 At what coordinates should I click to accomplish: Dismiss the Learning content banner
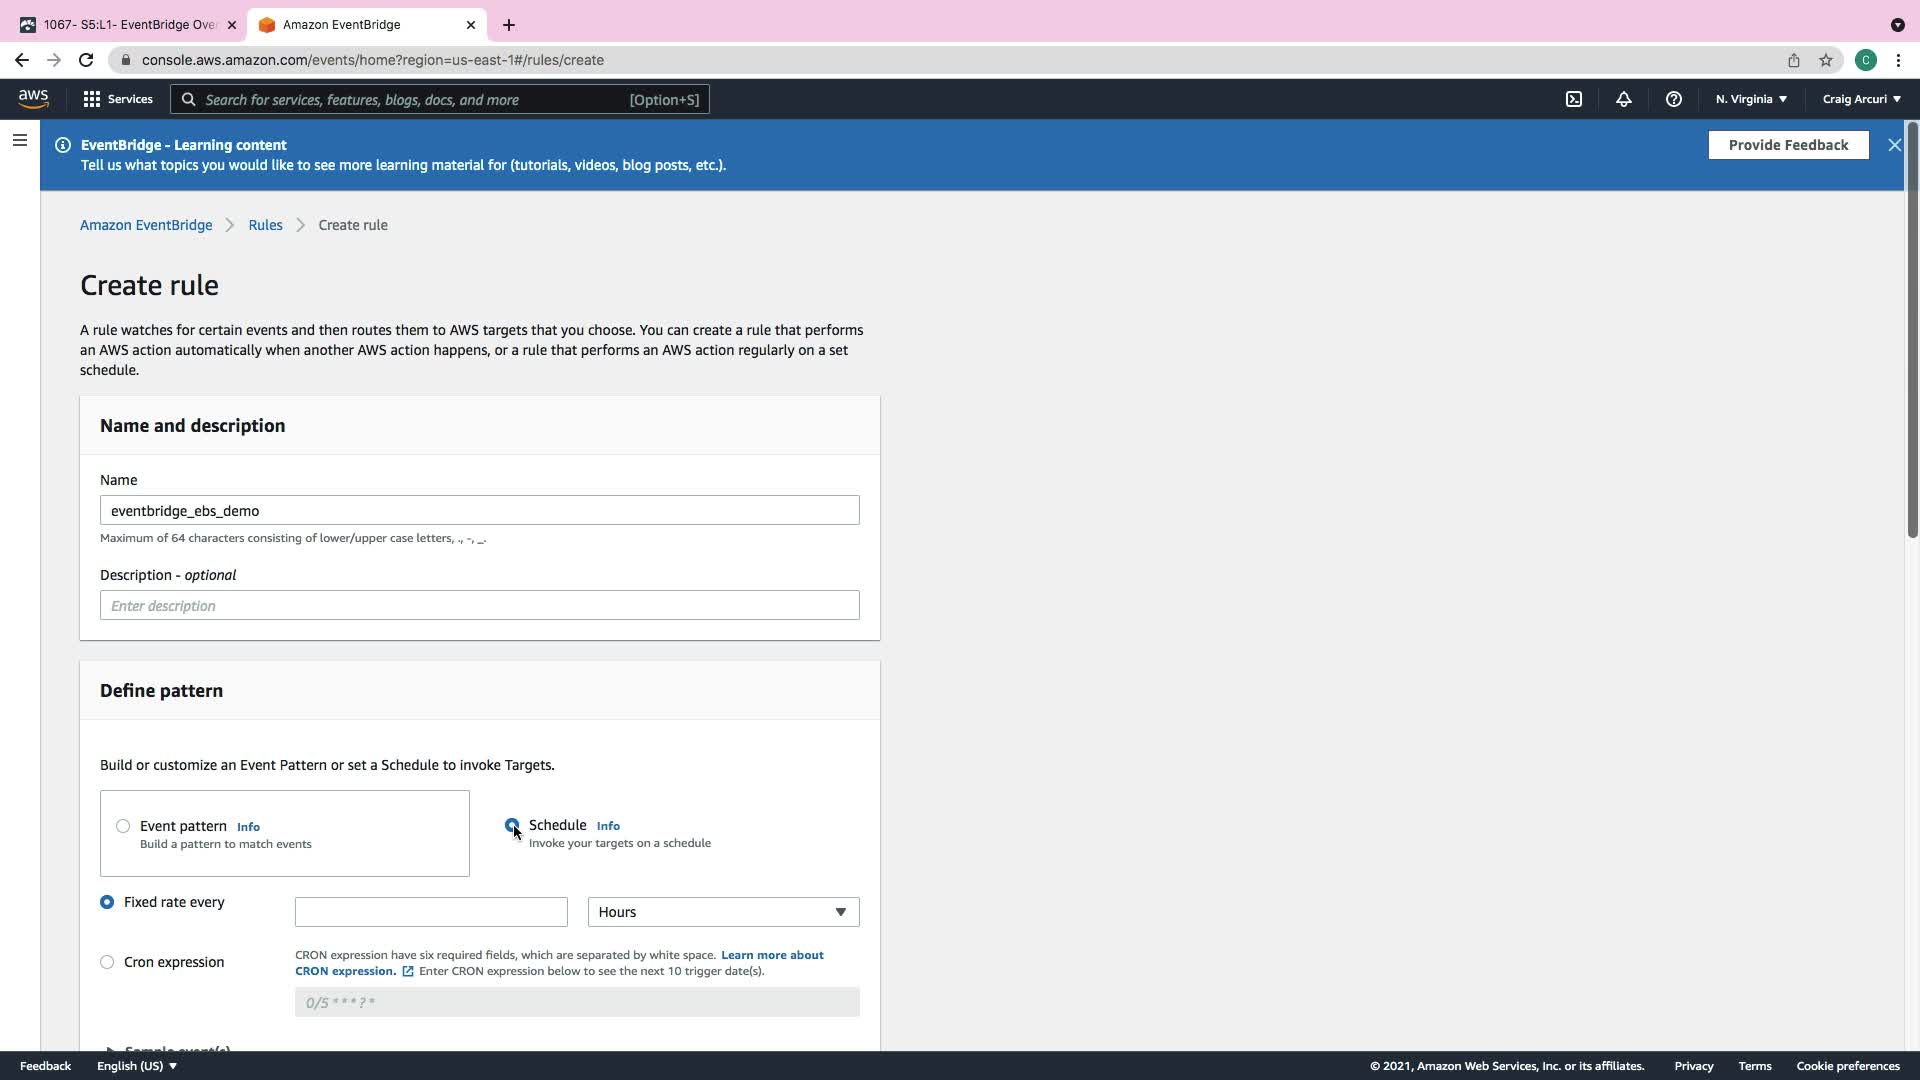pos(1894,145)
